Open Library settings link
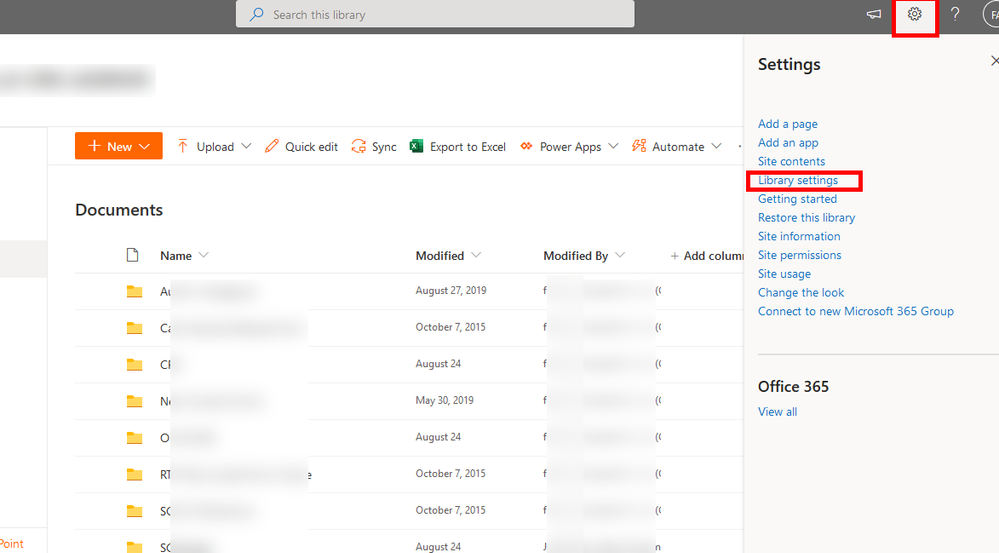Screen dimensions: 999x553 click(x=798, y=180)
